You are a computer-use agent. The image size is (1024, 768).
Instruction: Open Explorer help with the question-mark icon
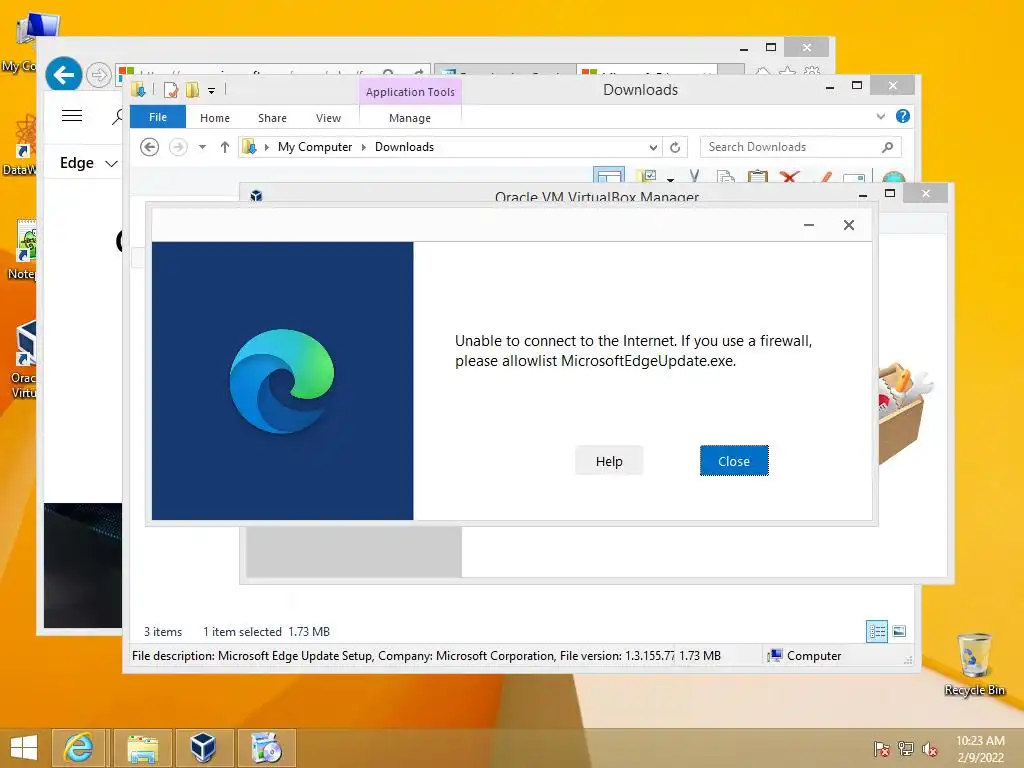(x=903, y=116)
